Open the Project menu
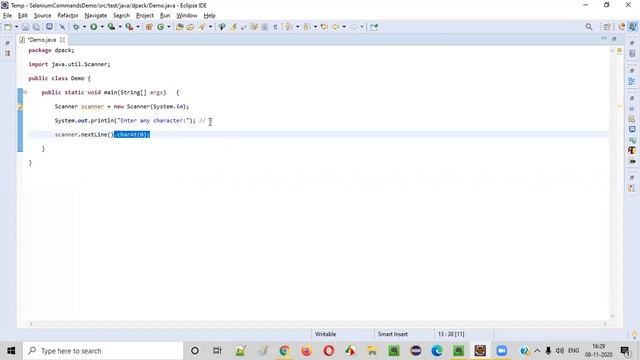The image size is (640, 360). (x=144, y=16)
